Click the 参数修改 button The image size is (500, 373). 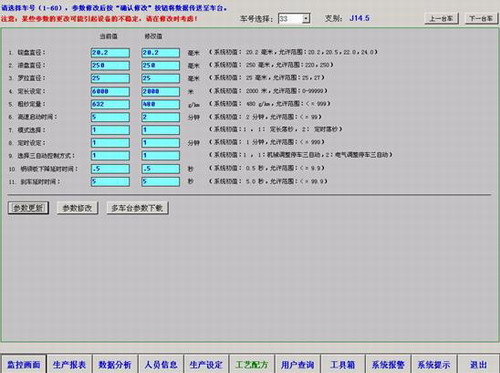click(77, 208)
